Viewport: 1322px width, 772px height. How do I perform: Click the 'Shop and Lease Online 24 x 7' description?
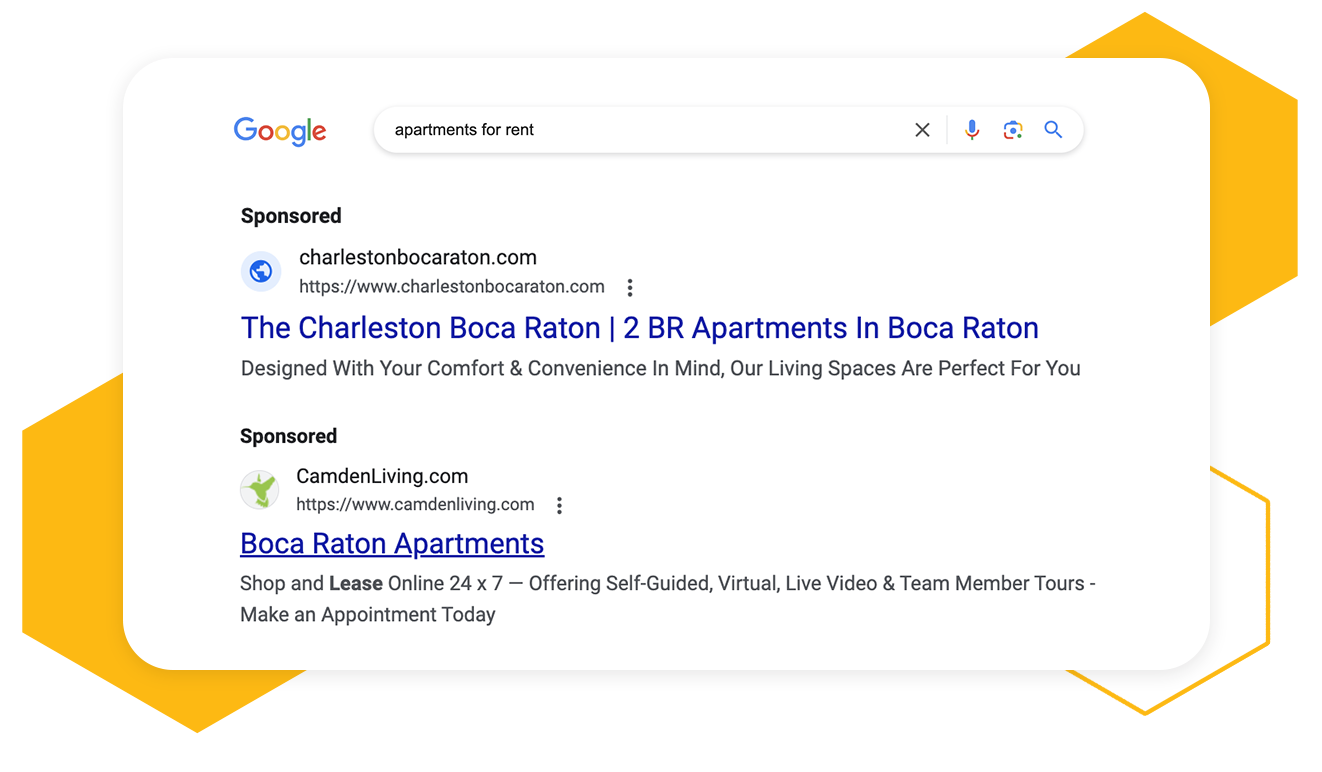pos(668,599)
